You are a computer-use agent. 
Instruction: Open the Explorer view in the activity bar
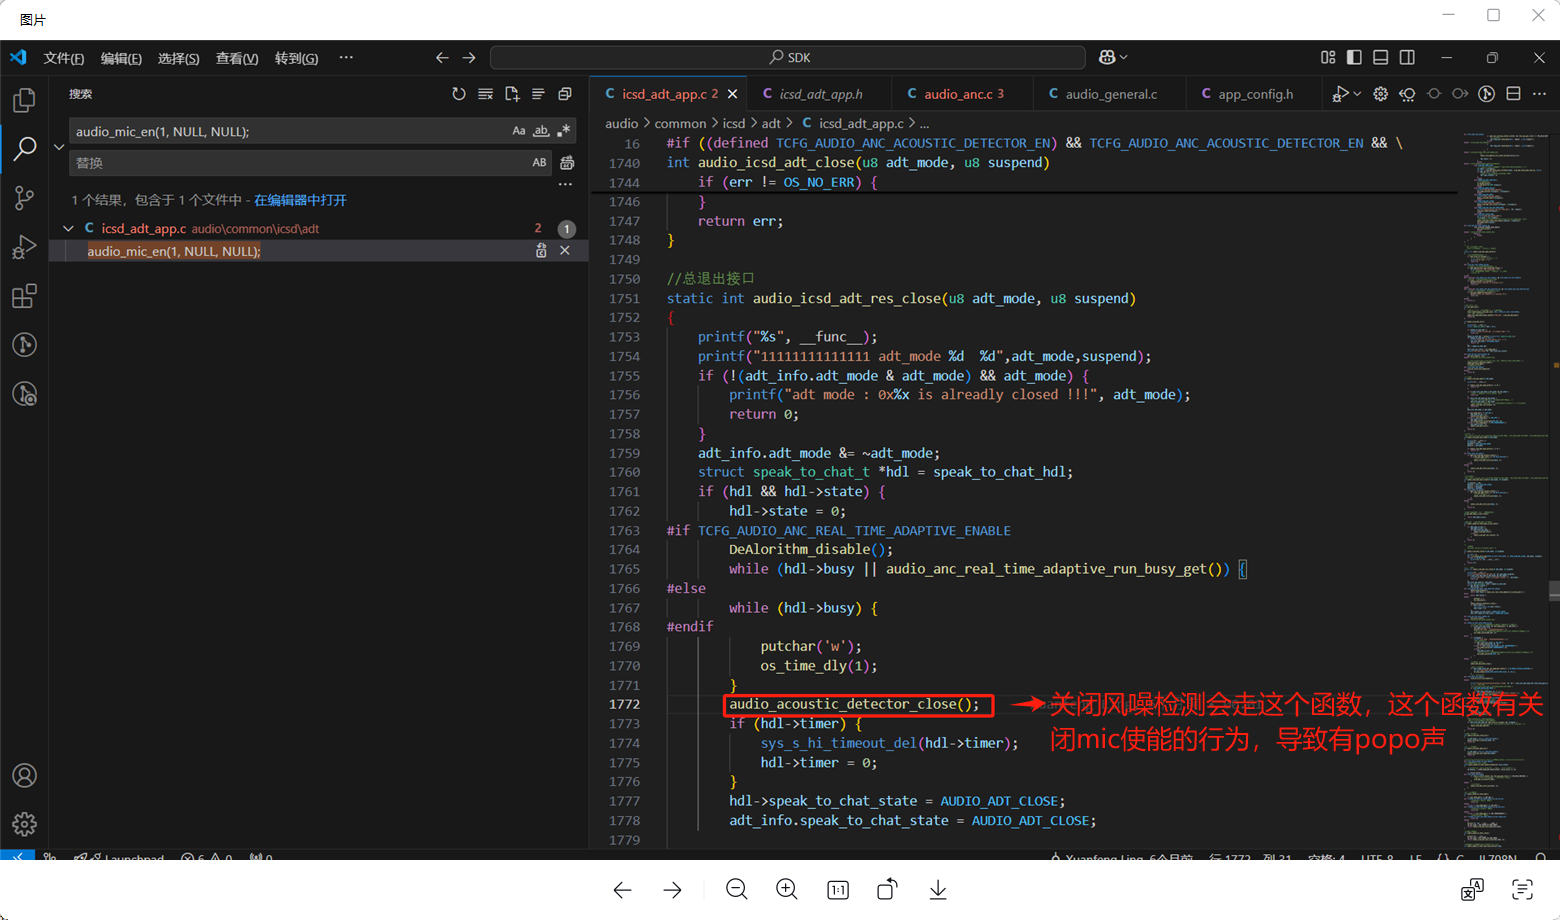pos(24,100)
